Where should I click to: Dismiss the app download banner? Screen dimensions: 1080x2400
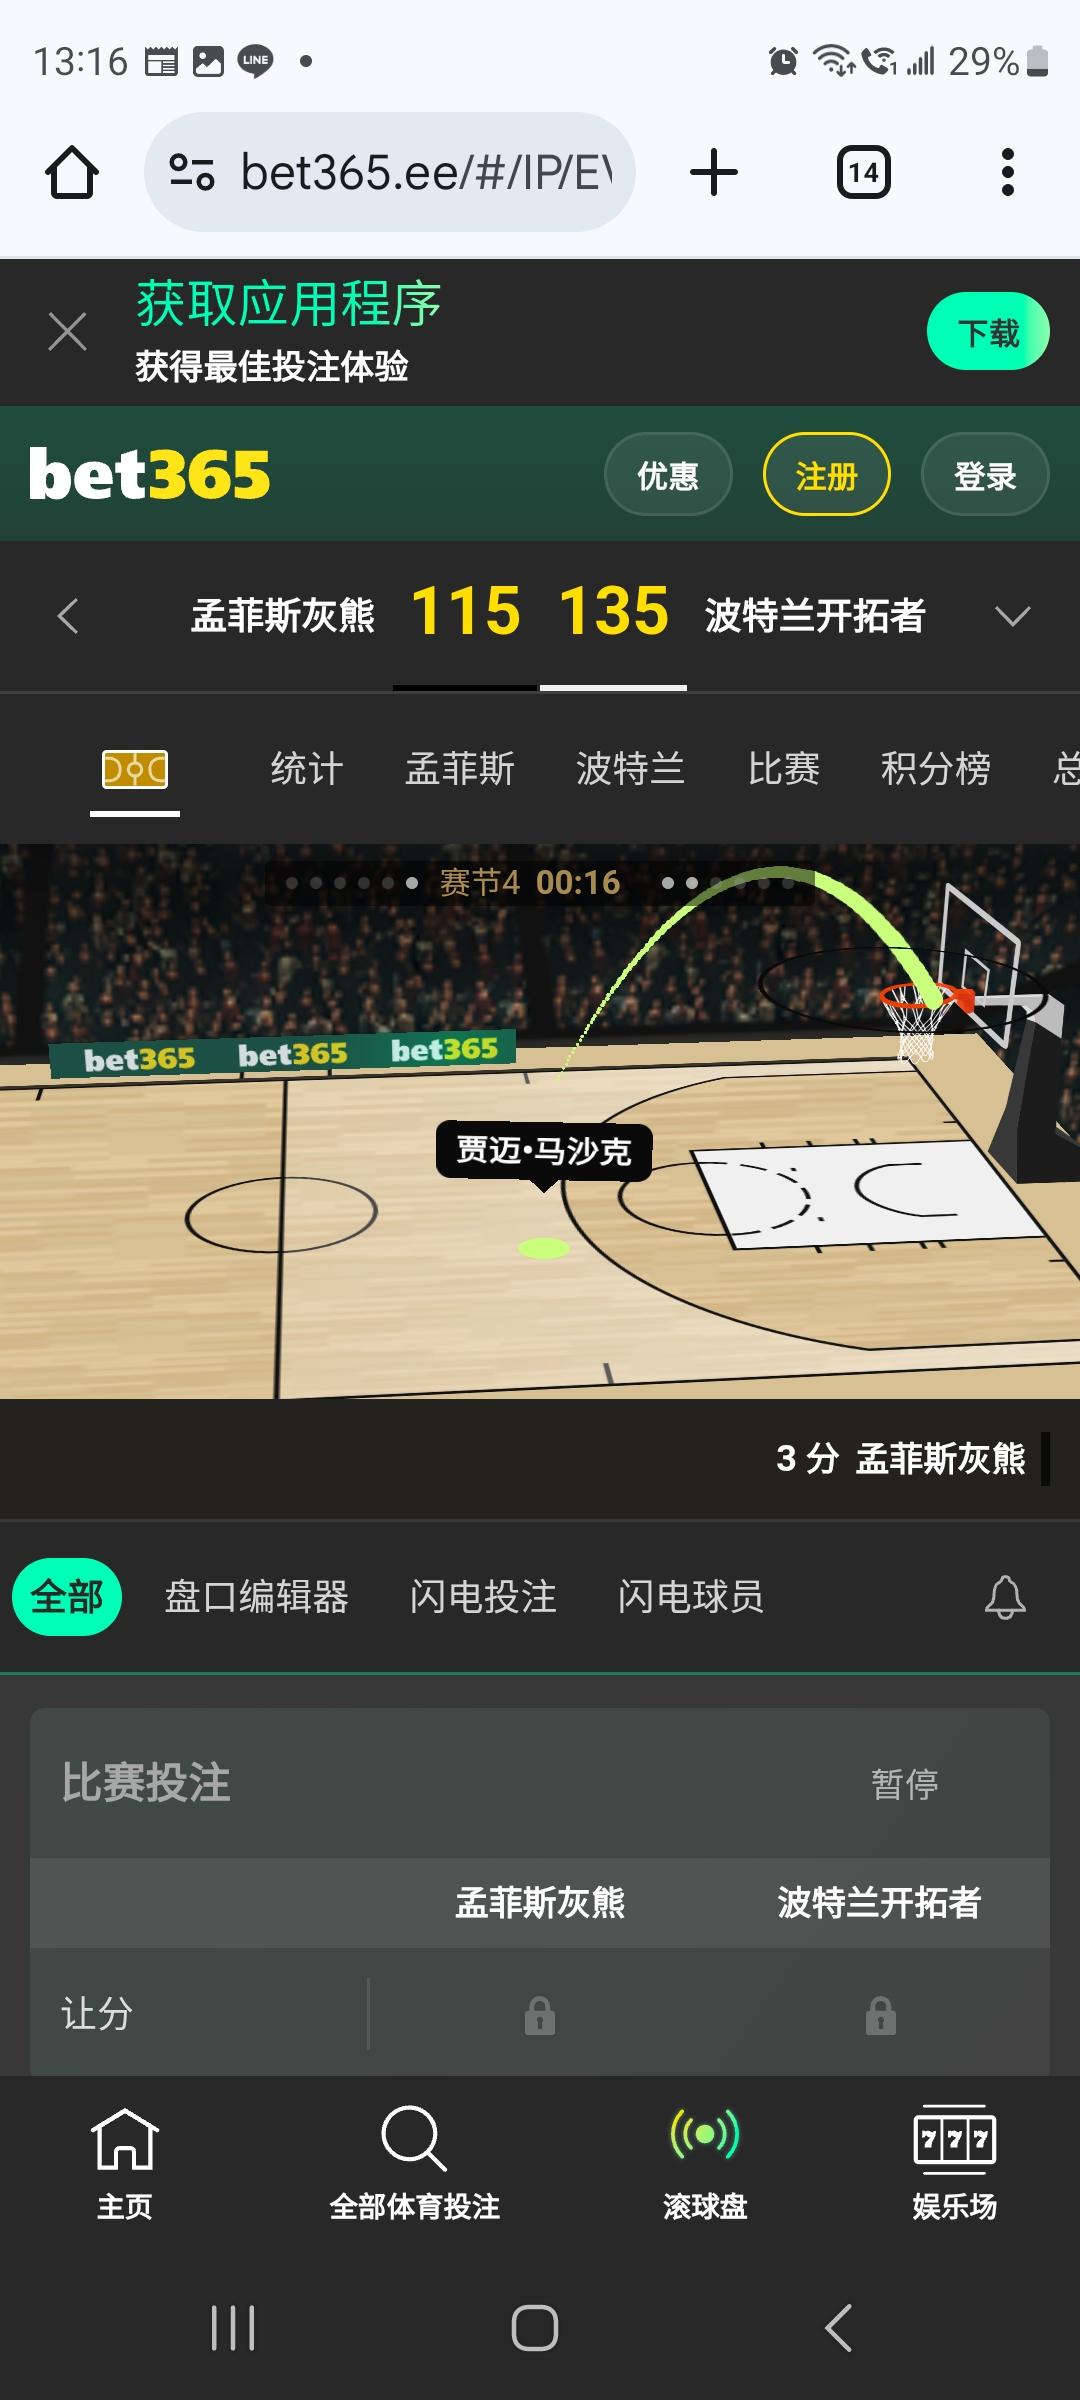tap(67, 332)
